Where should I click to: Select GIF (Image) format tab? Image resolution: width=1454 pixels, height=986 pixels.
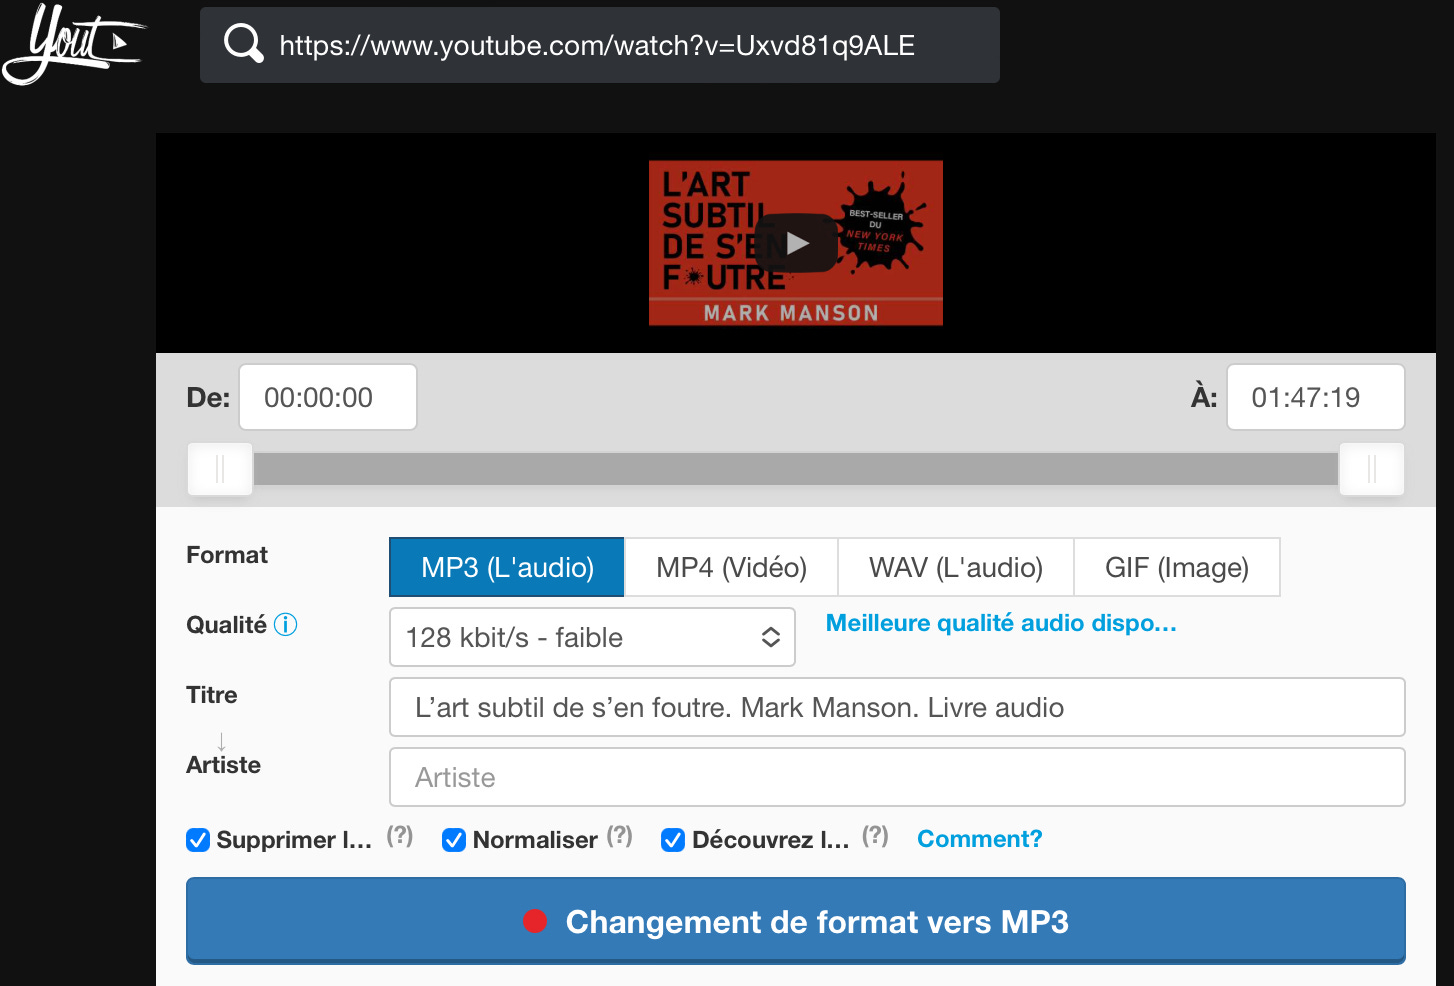click(1177, 567)
